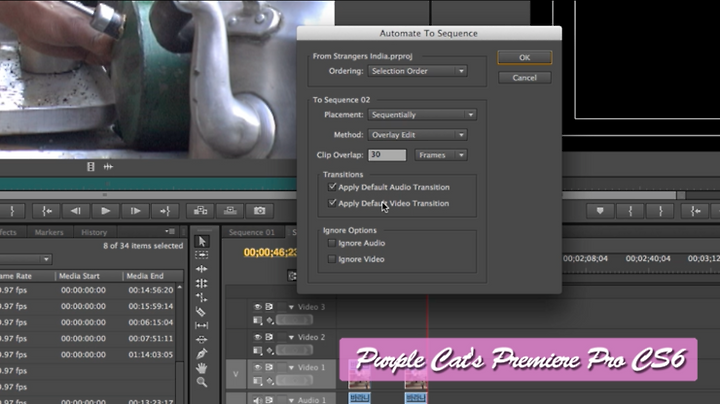720x404 pixels.
Task: Open the Project panel filter dropdown
Action: point(25,259)
